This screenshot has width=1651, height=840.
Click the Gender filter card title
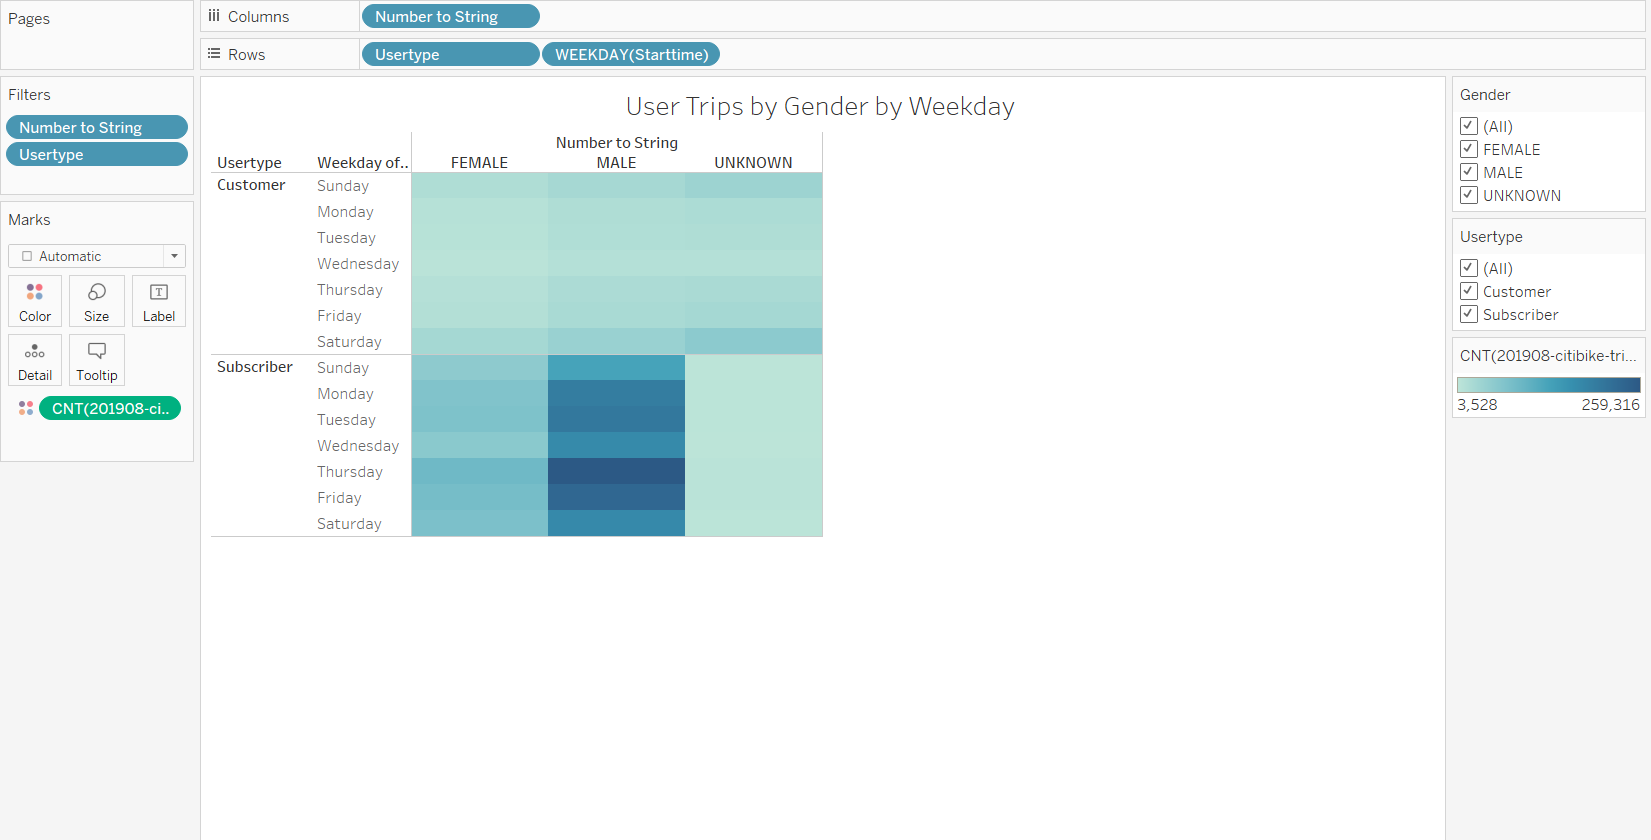[x=1485, y=95]
